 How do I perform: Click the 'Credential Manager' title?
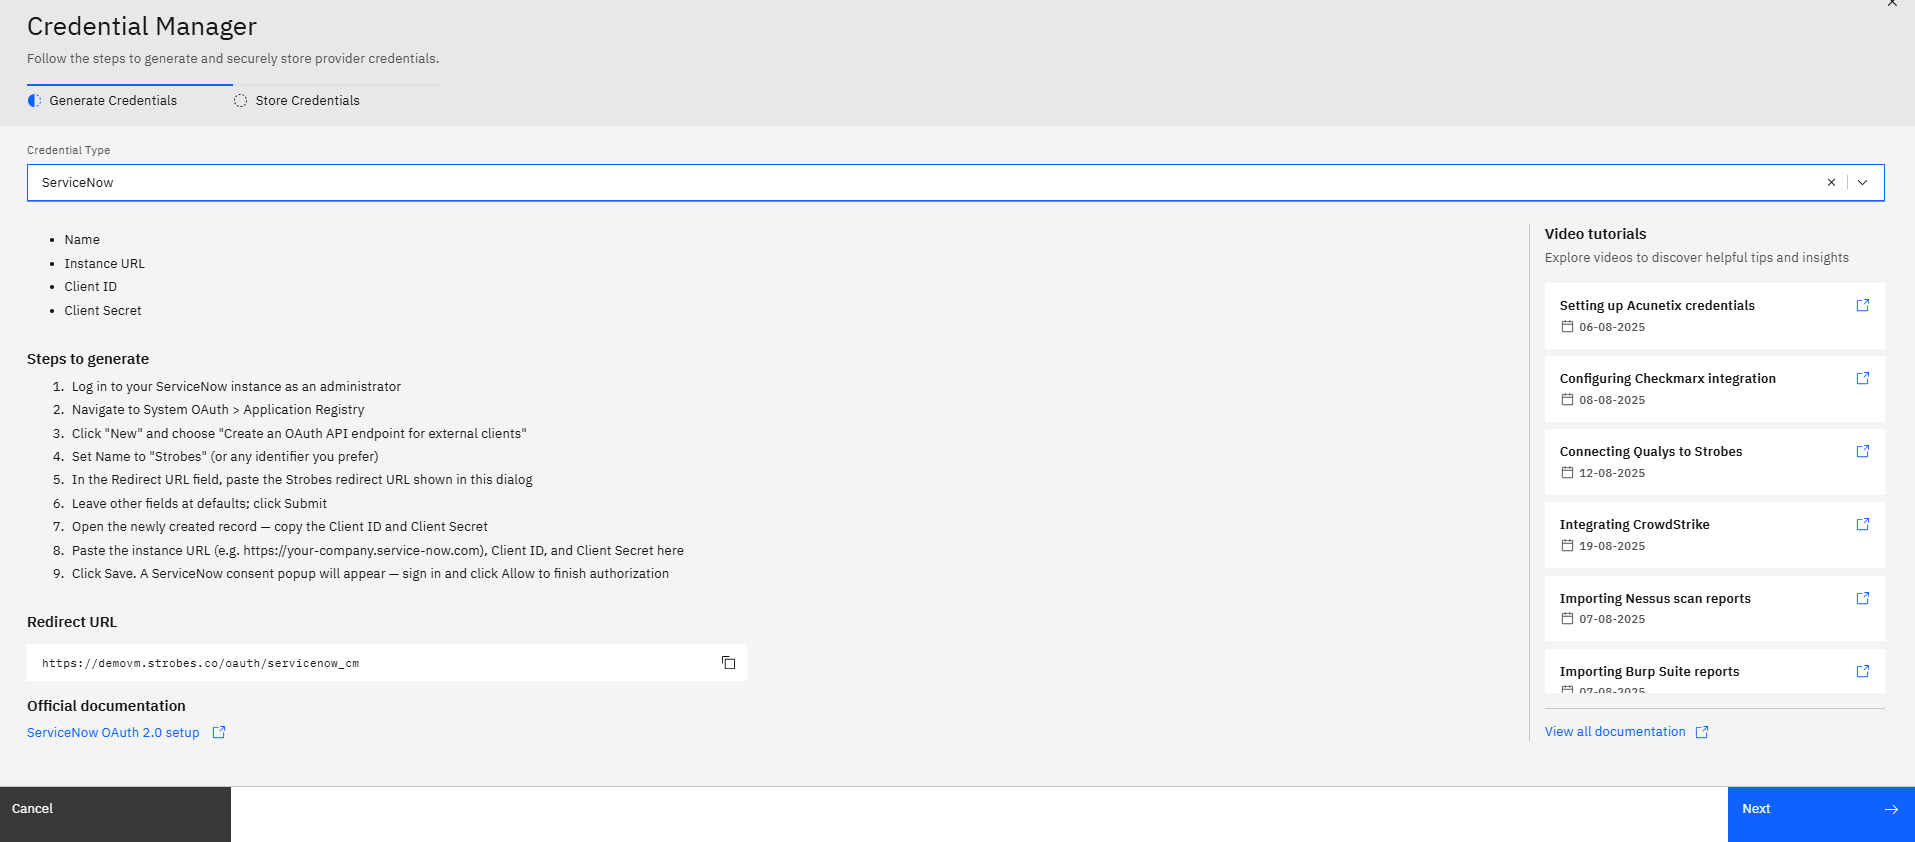click(x=142, y=26)
